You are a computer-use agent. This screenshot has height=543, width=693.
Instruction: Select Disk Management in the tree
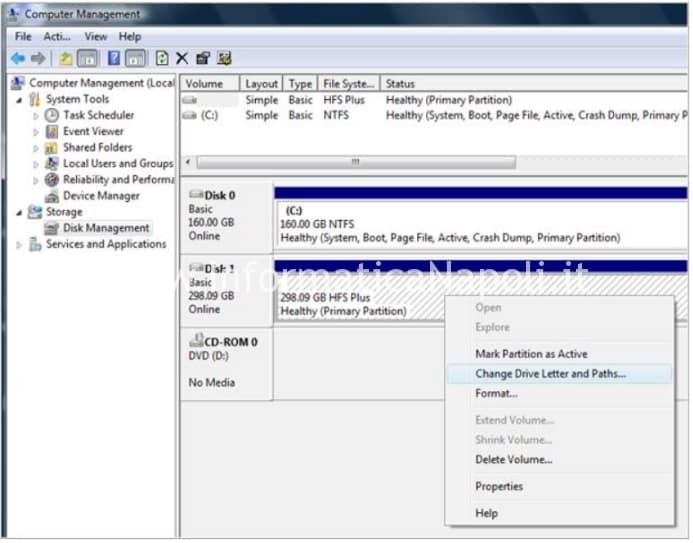coord(106,228)
